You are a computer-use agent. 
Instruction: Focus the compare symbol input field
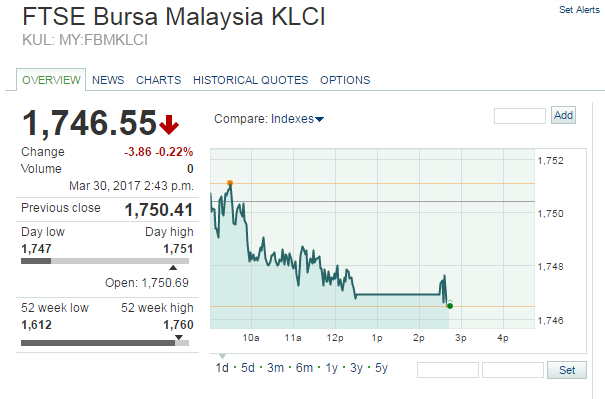click(x=520, y=116)
